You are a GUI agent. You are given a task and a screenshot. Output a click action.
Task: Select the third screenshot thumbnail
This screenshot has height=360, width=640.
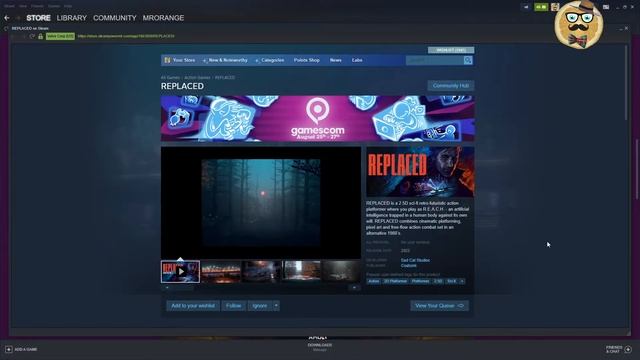[261, 271]
